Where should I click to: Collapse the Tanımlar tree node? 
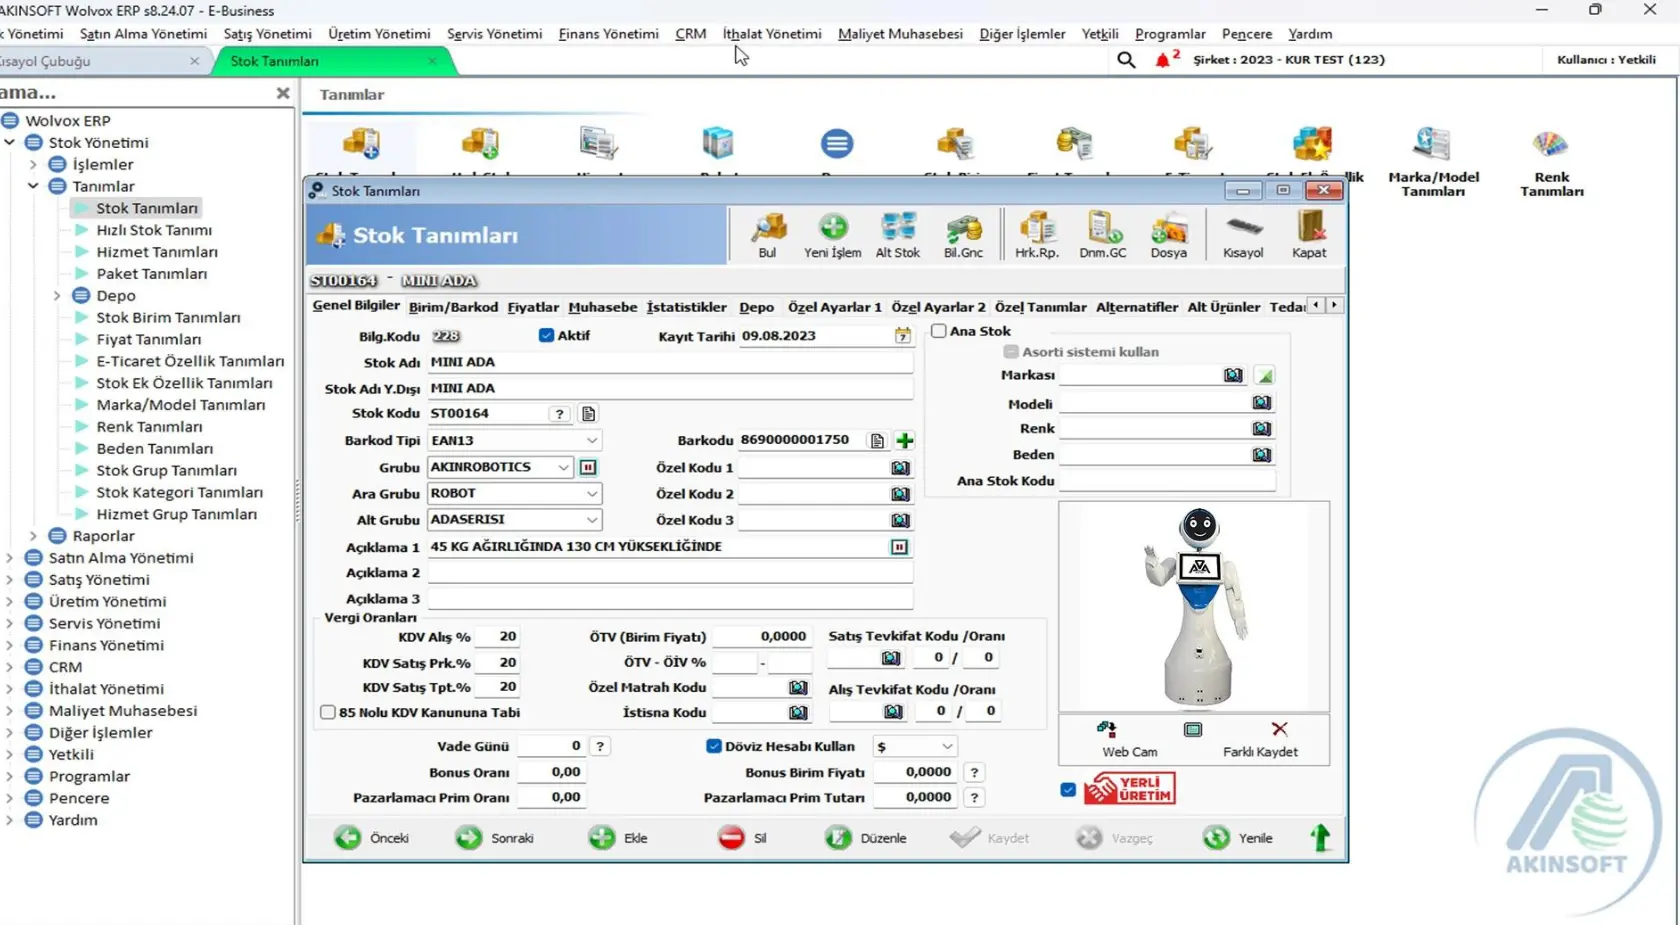click(x=33, y=186)
